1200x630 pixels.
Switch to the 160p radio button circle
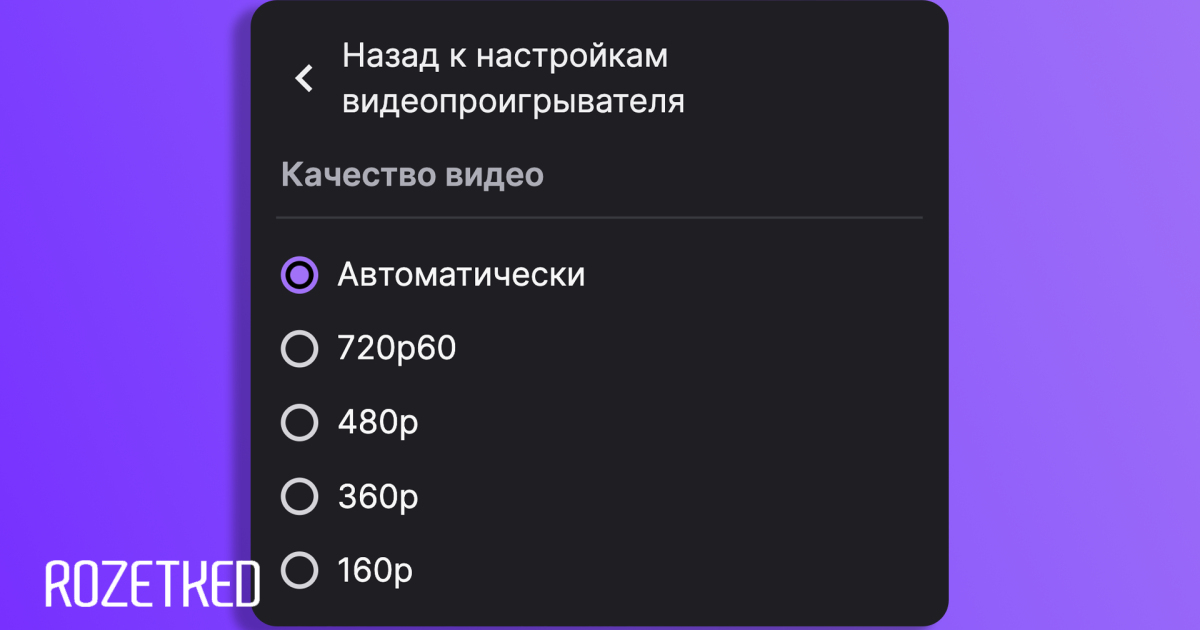click(299, 571)
